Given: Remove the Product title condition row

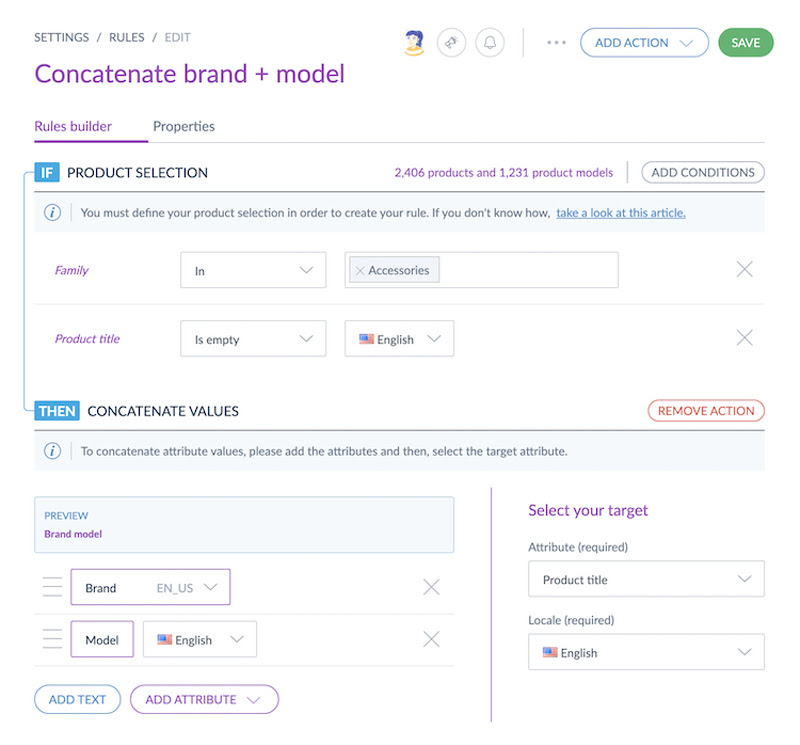Looking at the screenshot, I should 744,338.
